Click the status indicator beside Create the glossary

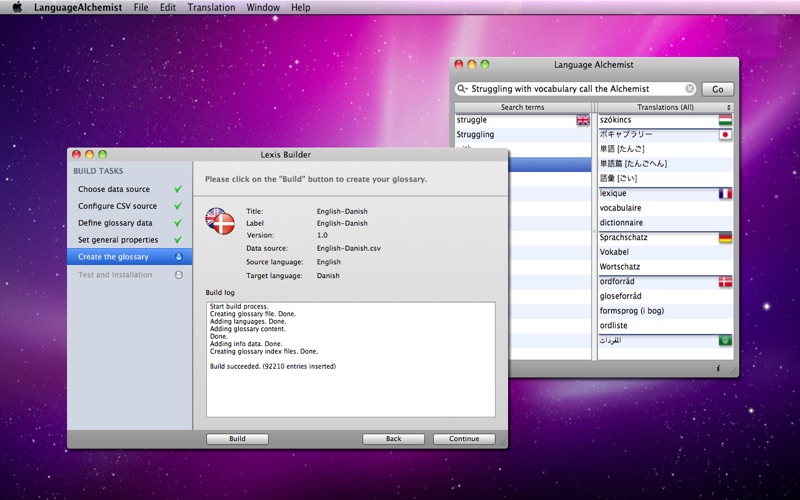(x=179, y=257)
